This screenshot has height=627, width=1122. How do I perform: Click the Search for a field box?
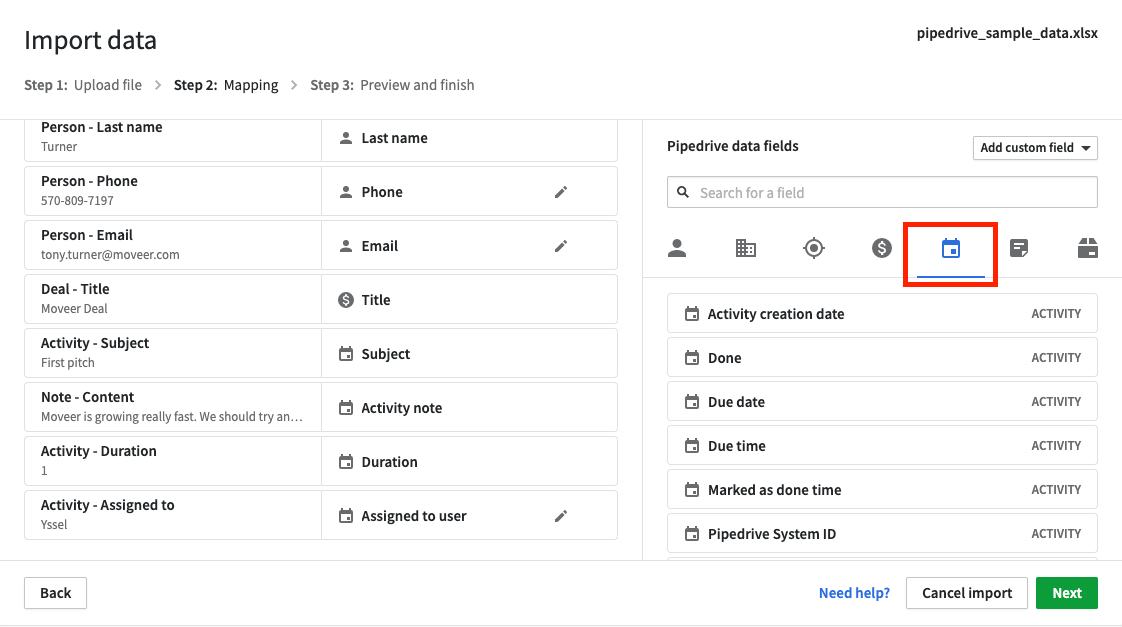coord(882,192)
